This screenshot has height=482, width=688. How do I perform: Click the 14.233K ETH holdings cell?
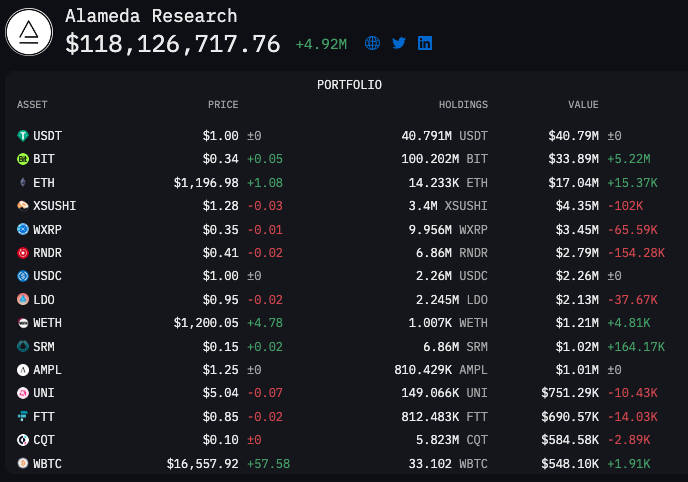coord(448,182)
